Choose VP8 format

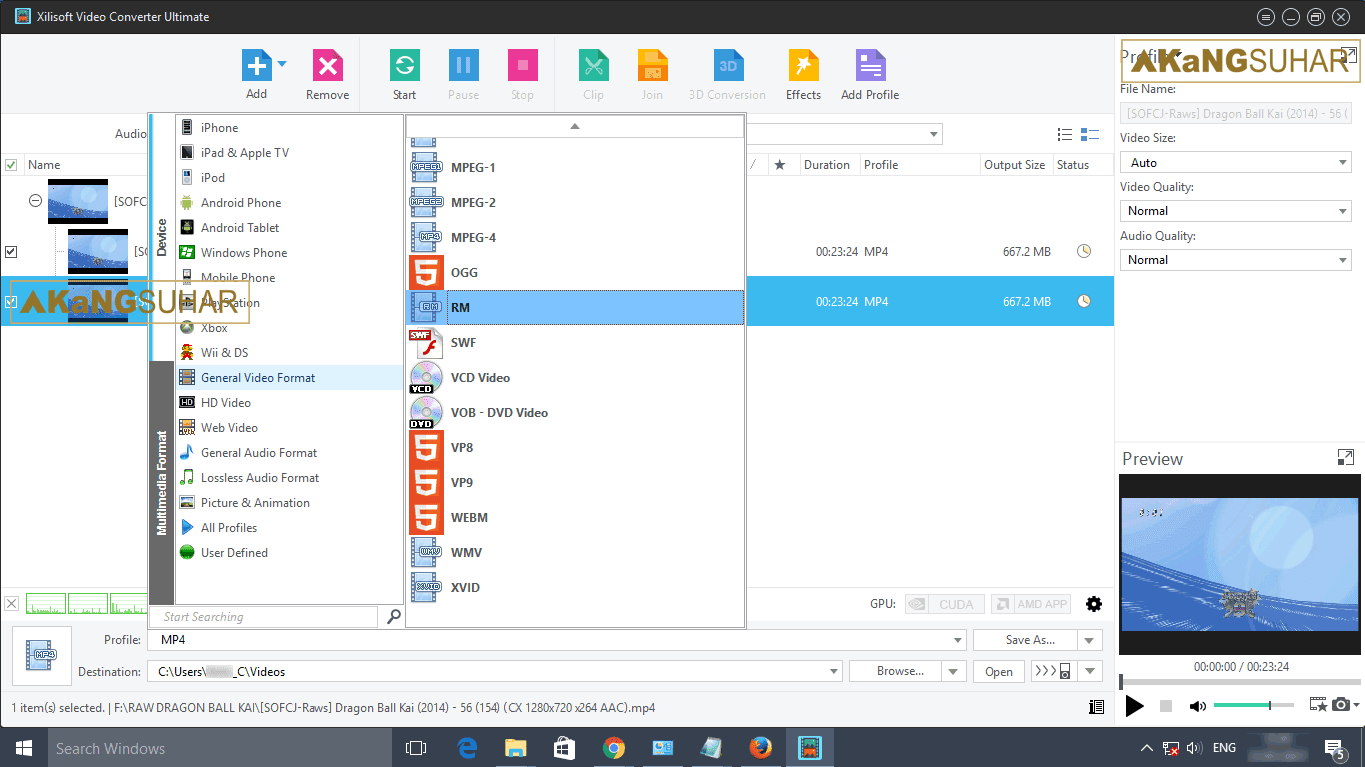[x=575, y=448]
